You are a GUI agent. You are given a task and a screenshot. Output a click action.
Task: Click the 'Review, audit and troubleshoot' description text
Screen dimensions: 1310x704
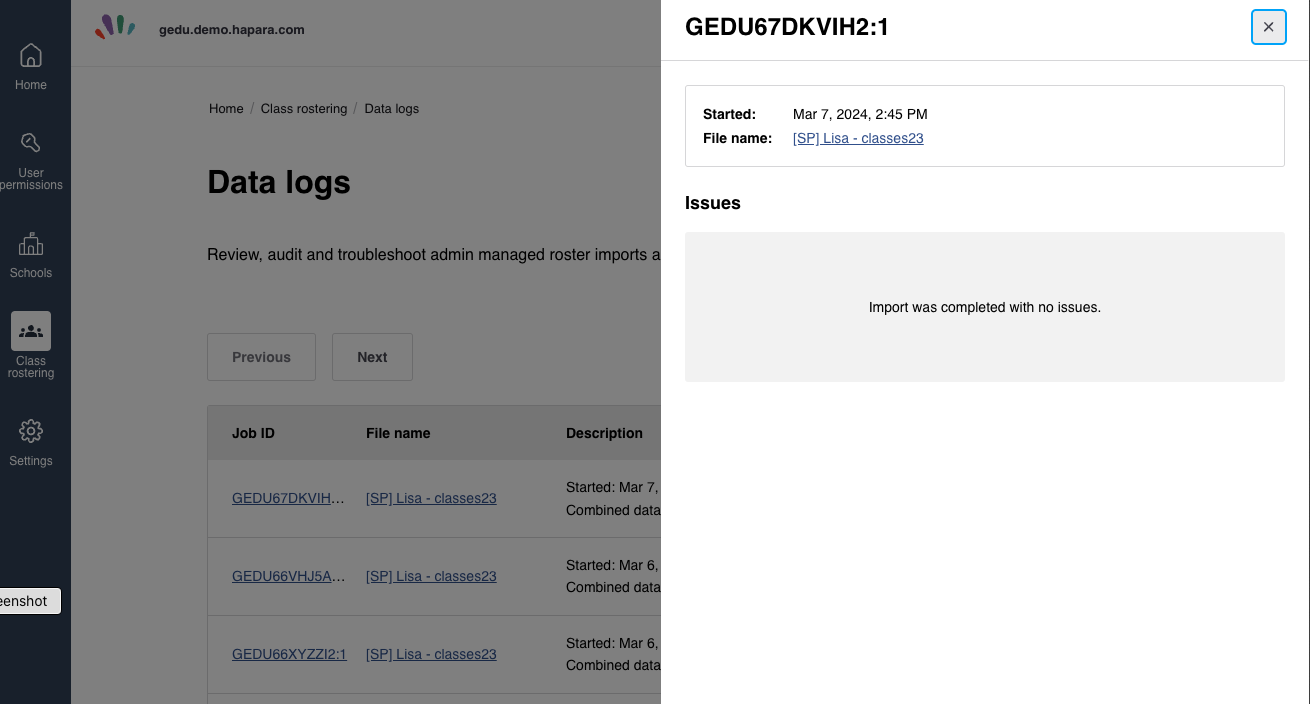(x=433, y=255)
